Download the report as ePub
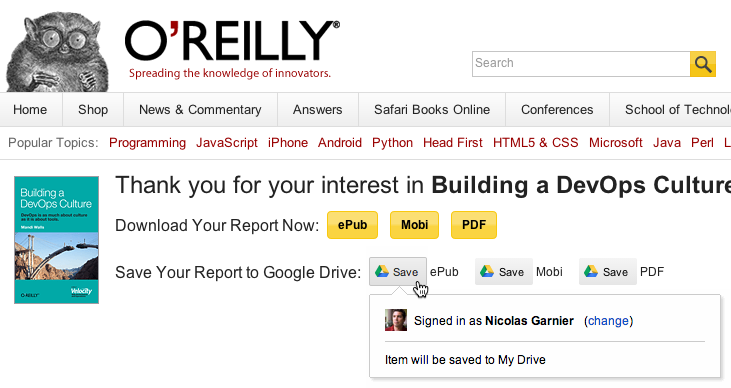This screenshot has width=731, height=388. (352, 225)
